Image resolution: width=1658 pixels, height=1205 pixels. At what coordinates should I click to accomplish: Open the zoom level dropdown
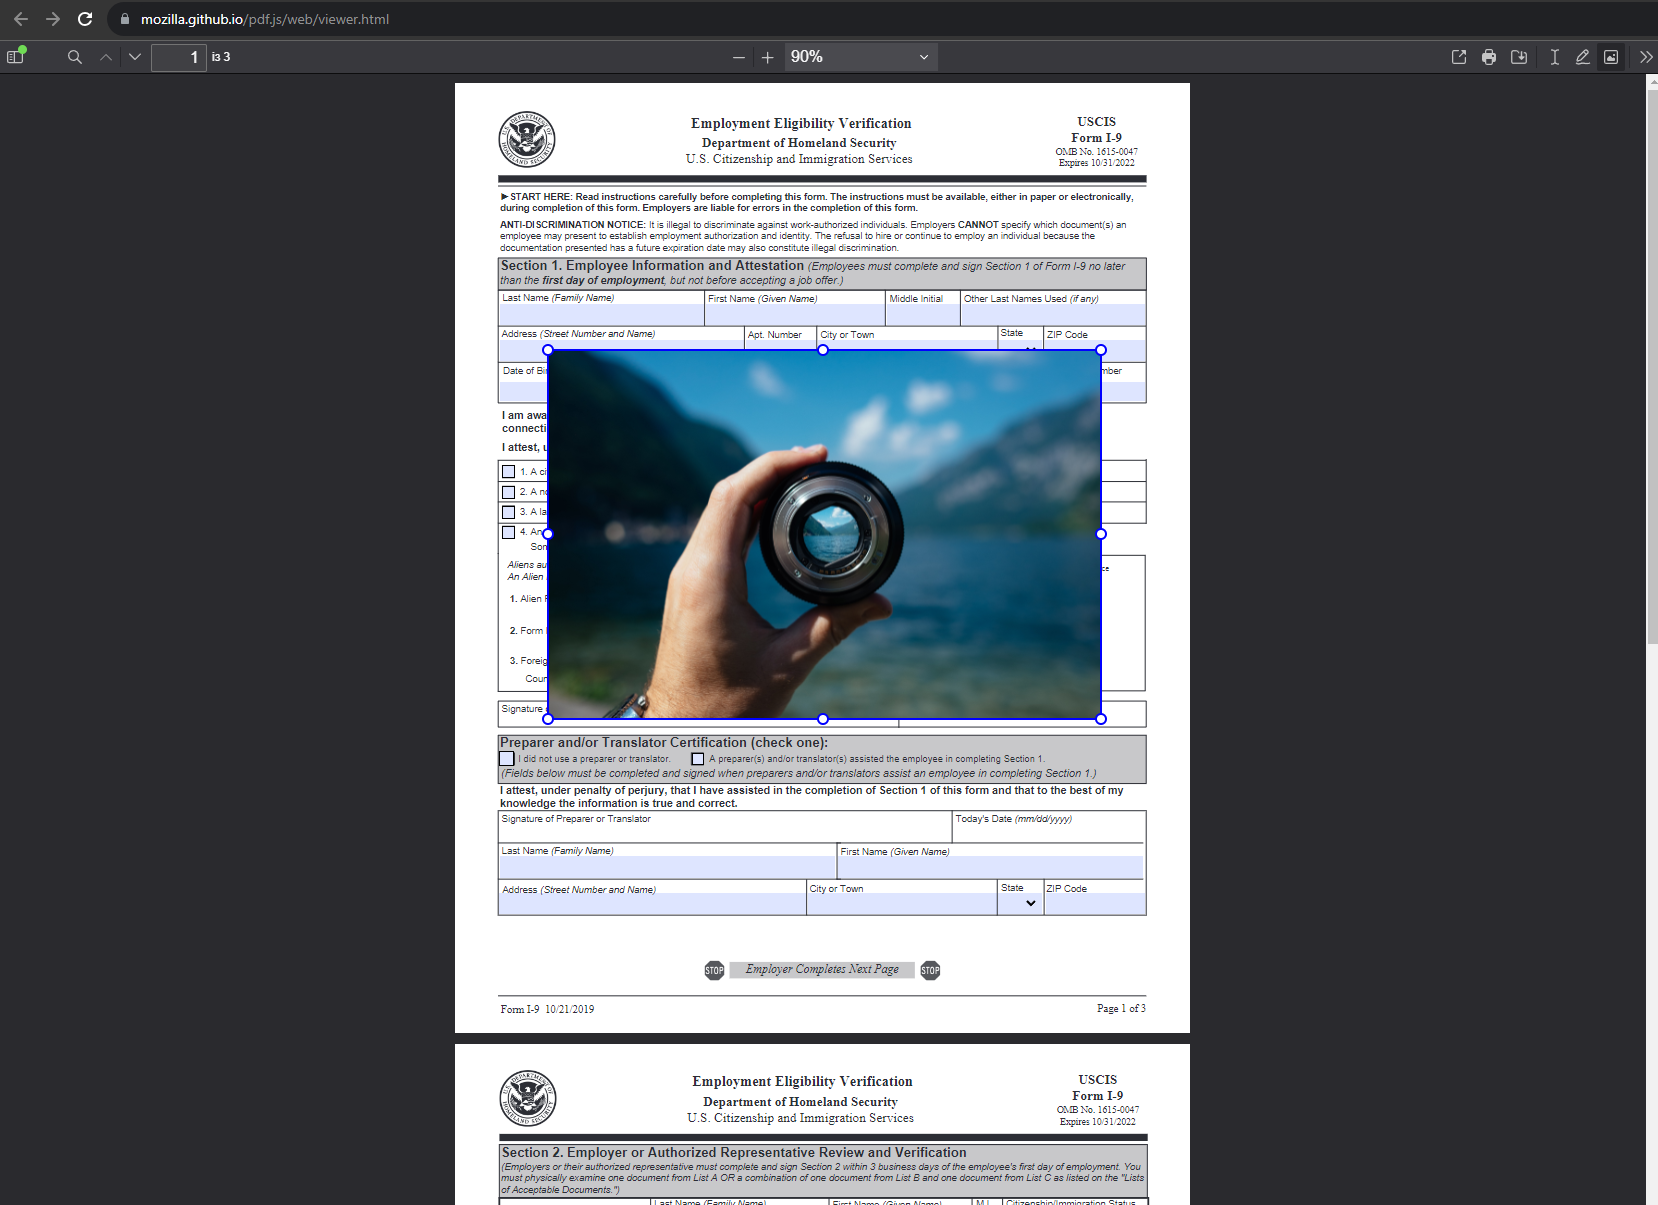tap(863, 57)
